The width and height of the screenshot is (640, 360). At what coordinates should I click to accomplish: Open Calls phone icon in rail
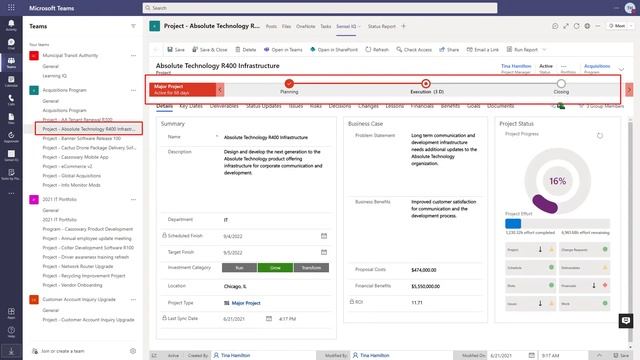pyautogui.click(x=11, y=100)
